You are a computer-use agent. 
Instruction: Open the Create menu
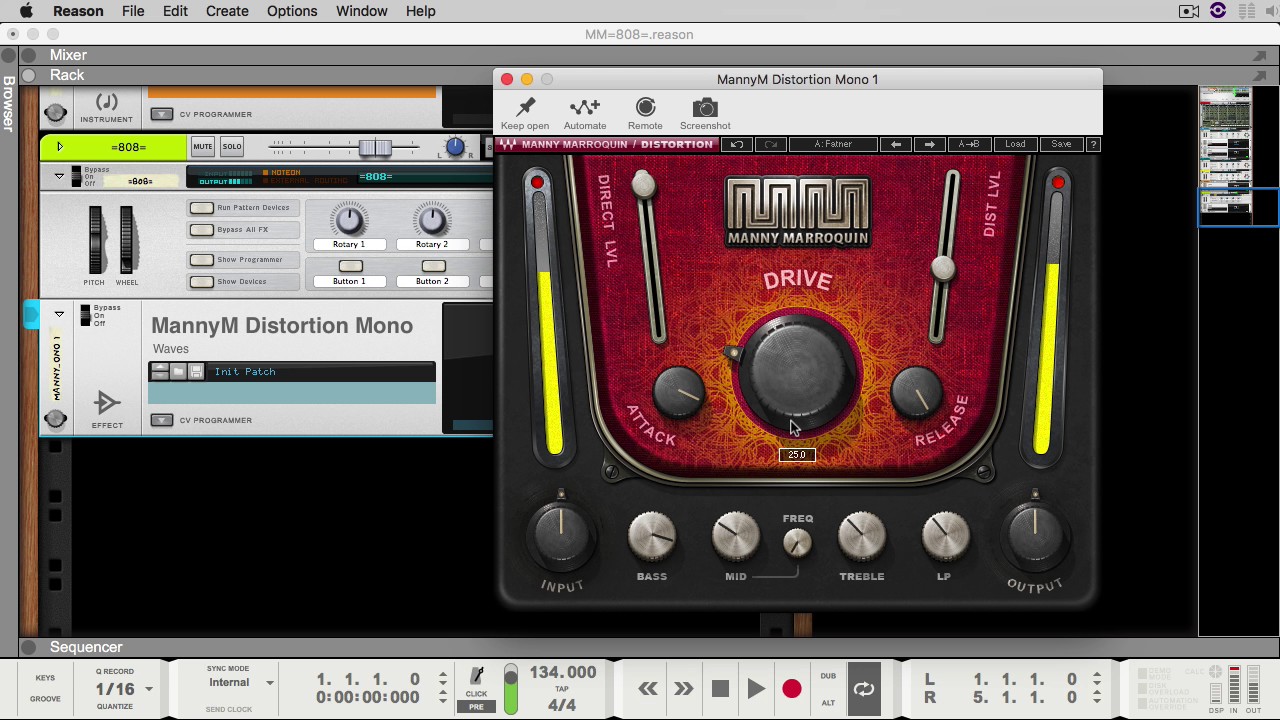tap(227, 11)
